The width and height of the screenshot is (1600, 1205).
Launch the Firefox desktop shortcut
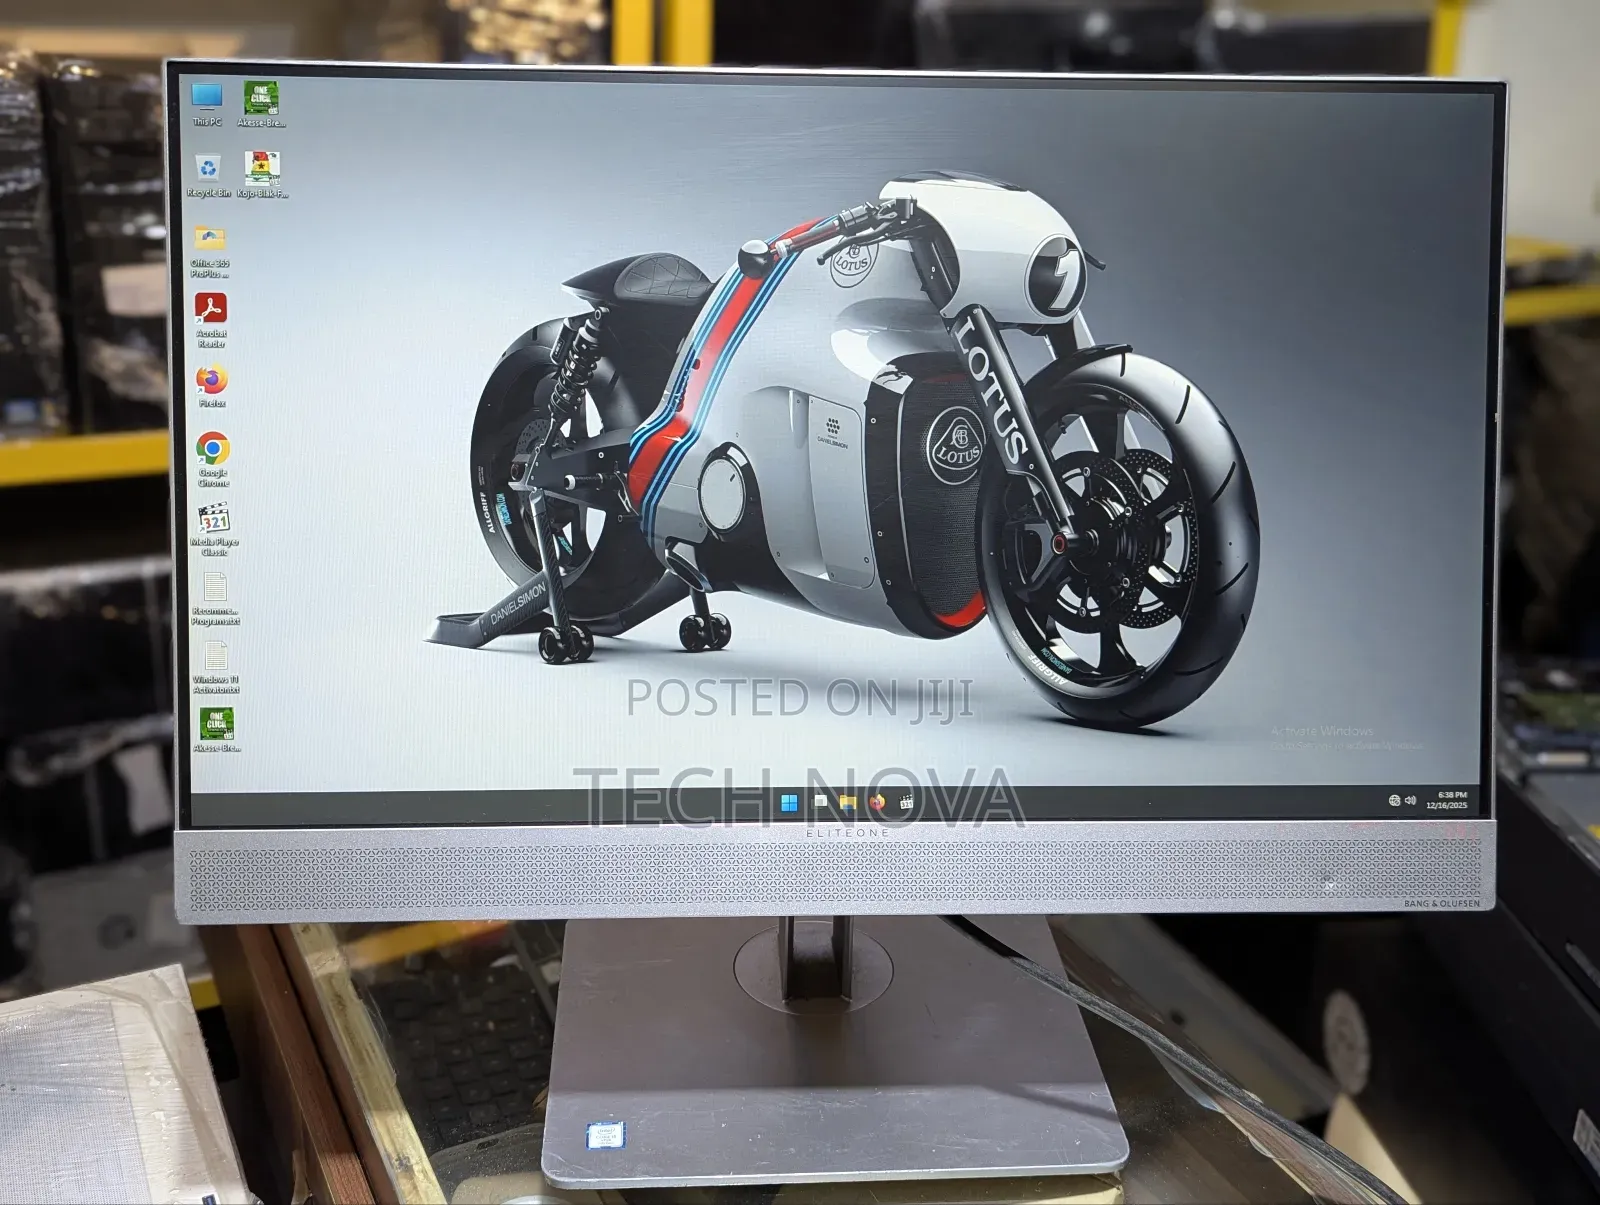(x=212, y=386)
